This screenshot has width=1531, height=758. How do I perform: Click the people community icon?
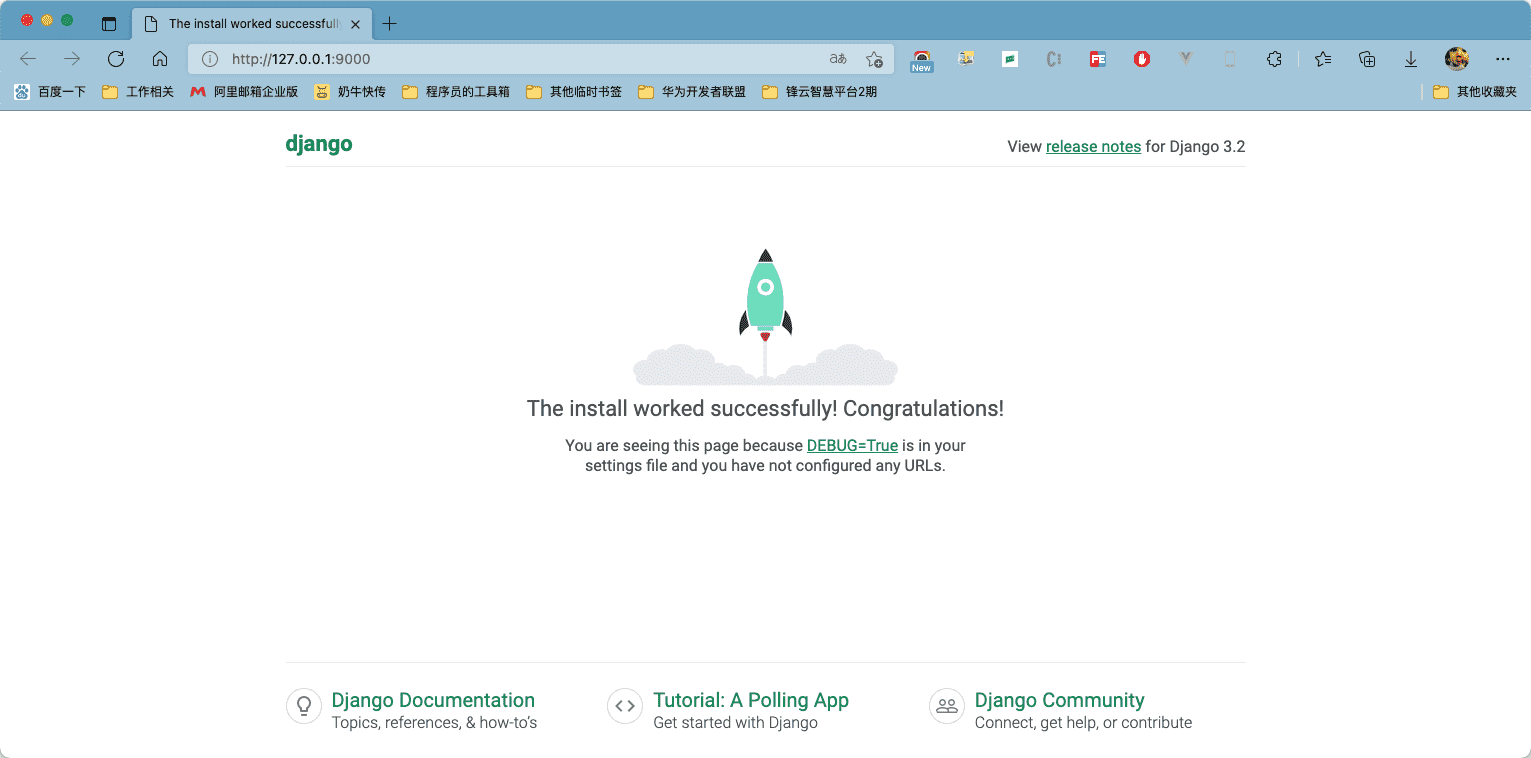(947, 706)
